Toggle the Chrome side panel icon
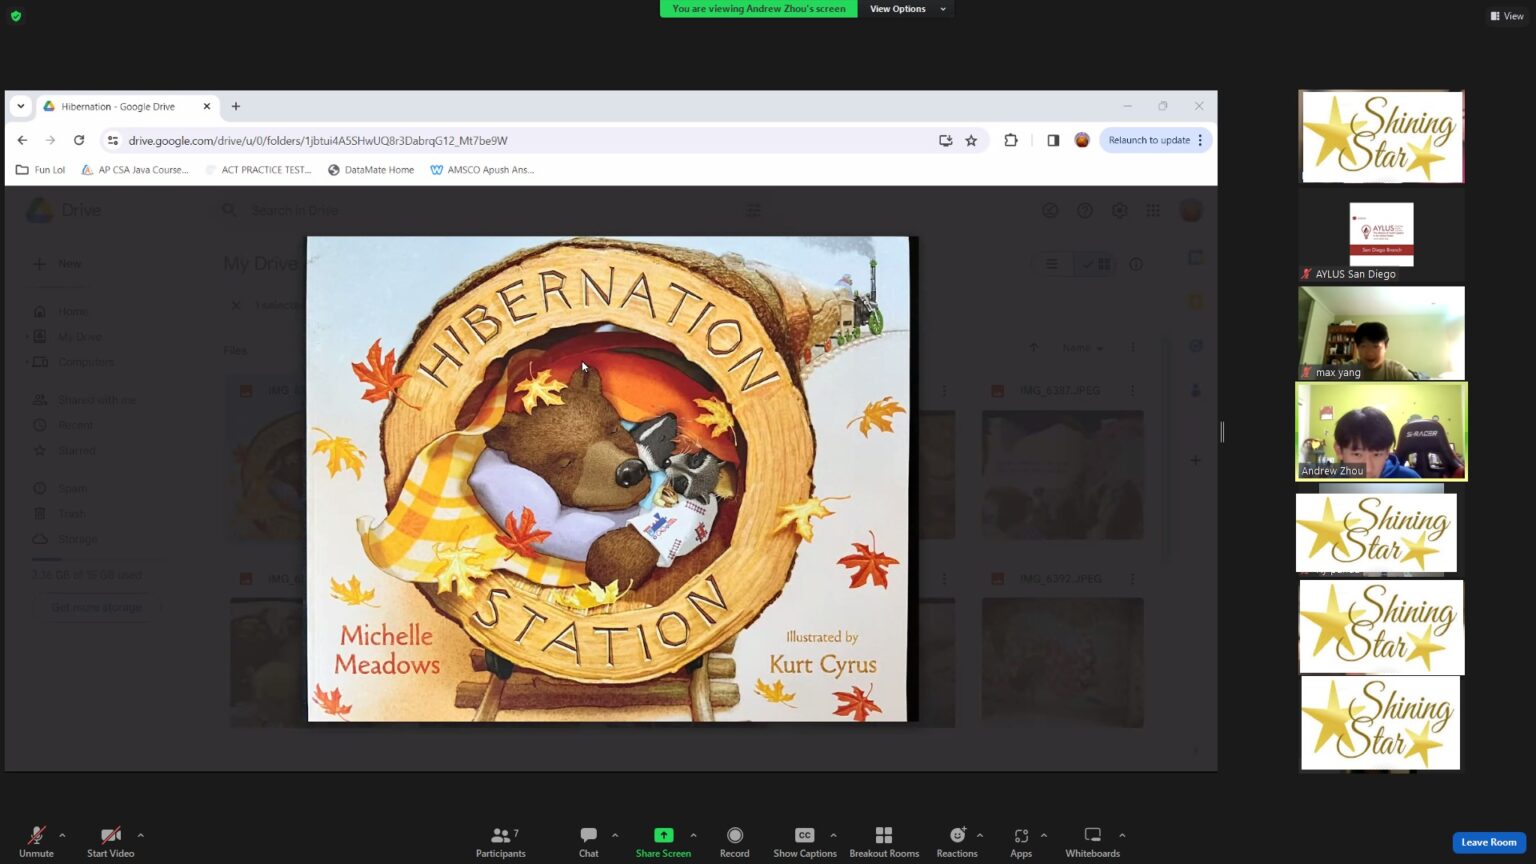Viewport: 1536px width, 864px height. [x=1053, y=140]
